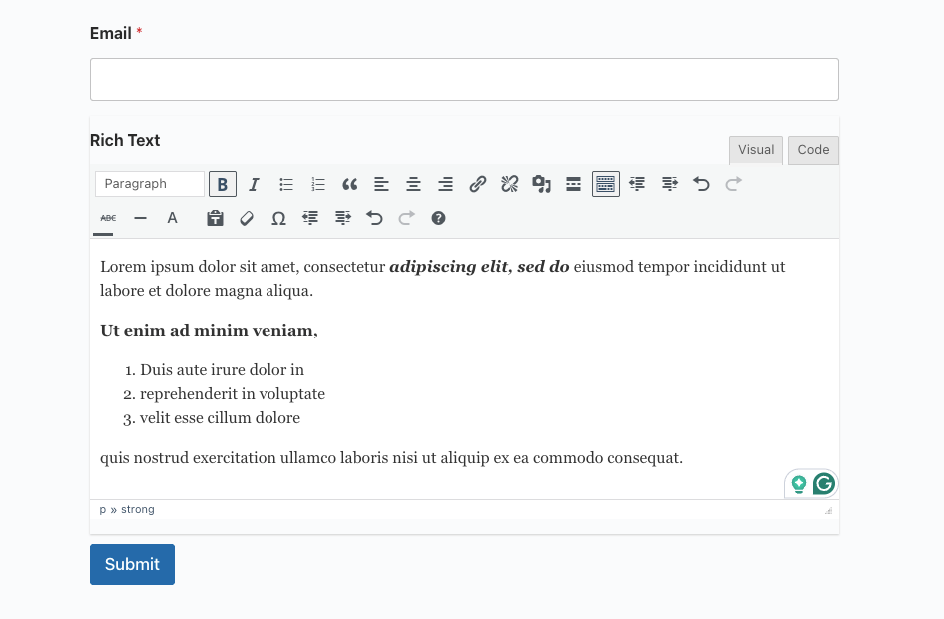Apply blockquote formatting
The image size is (944, 619).
[349, 184]
